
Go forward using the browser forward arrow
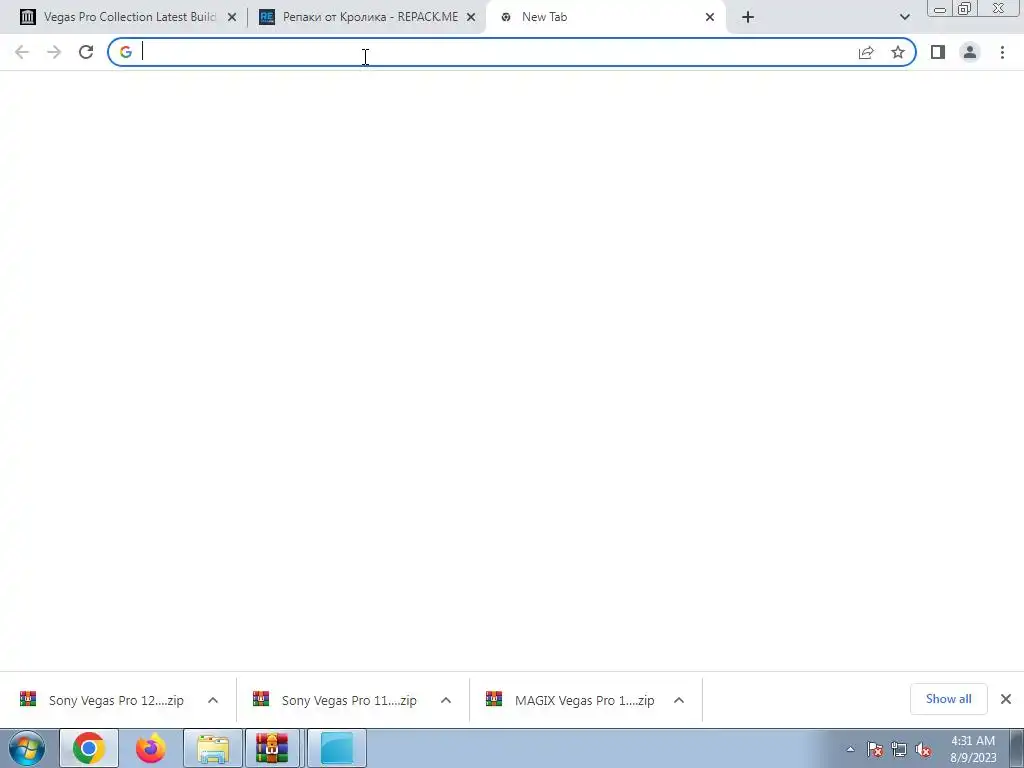54,52
